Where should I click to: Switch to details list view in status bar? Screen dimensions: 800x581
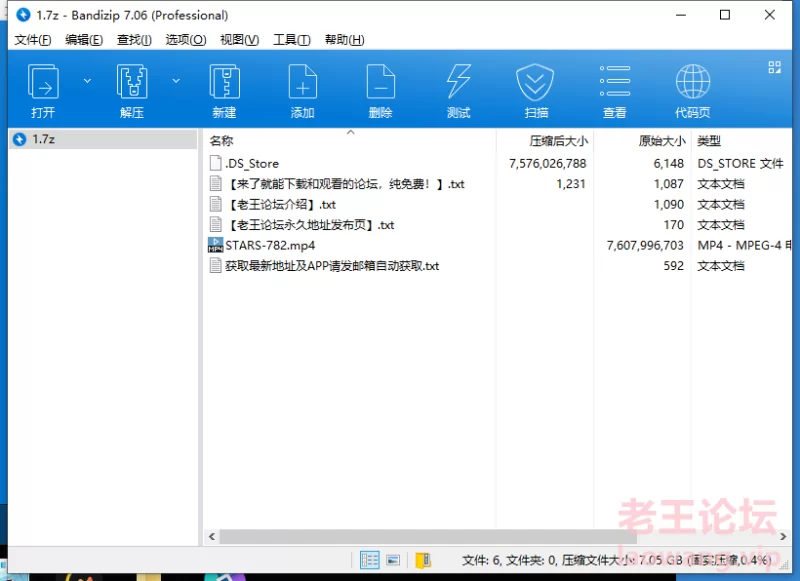tap(369, 560)
